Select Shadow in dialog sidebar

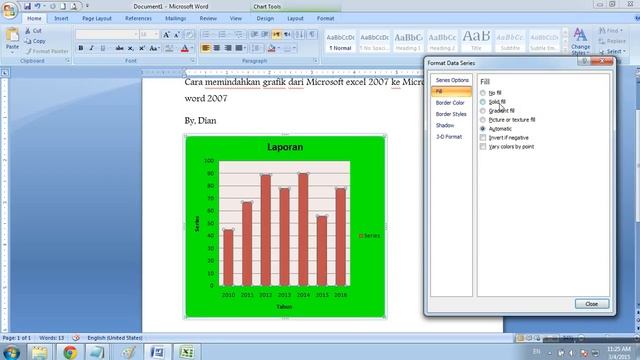coord(445,125)
